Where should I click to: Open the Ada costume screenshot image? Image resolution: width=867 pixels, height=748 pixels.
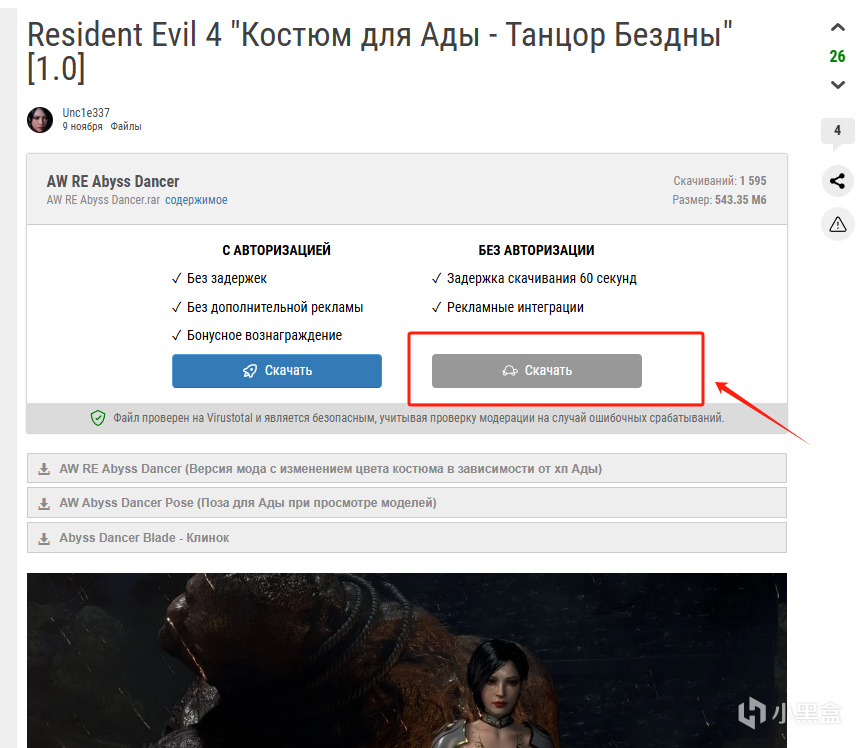point(407,660)
